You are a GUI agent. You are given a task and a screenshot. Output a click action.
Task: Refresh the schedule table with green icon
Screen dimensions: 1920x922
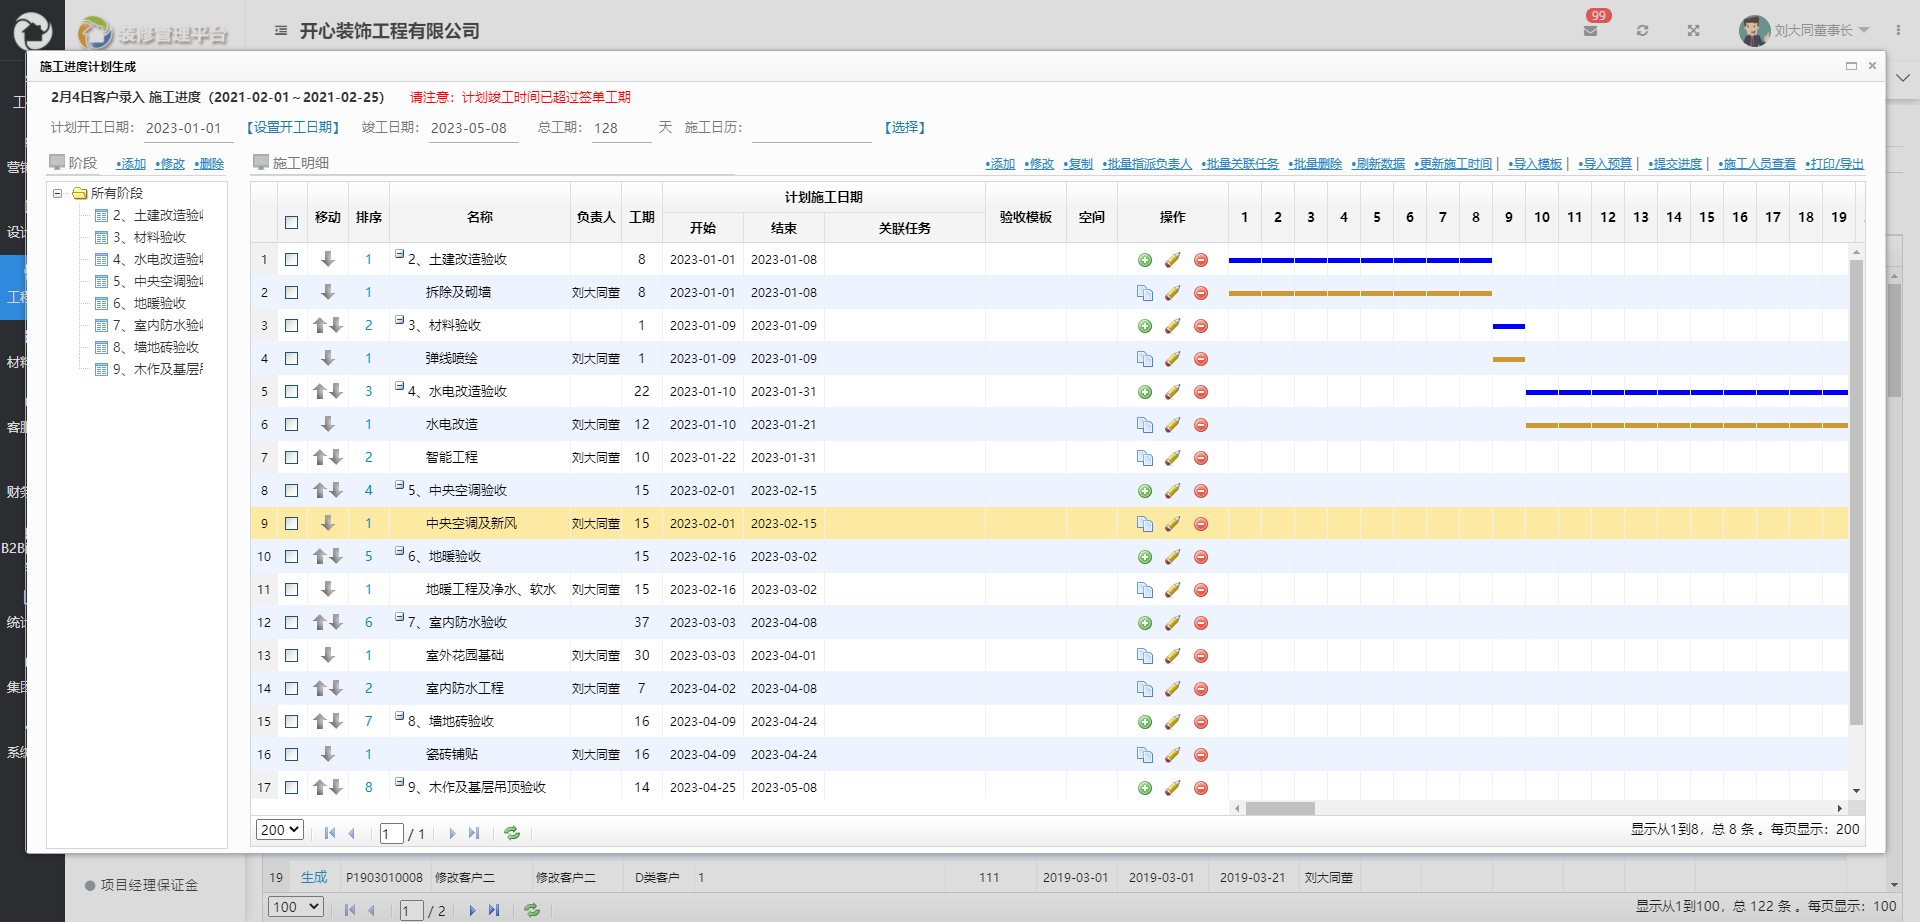(x=512, y=833)
